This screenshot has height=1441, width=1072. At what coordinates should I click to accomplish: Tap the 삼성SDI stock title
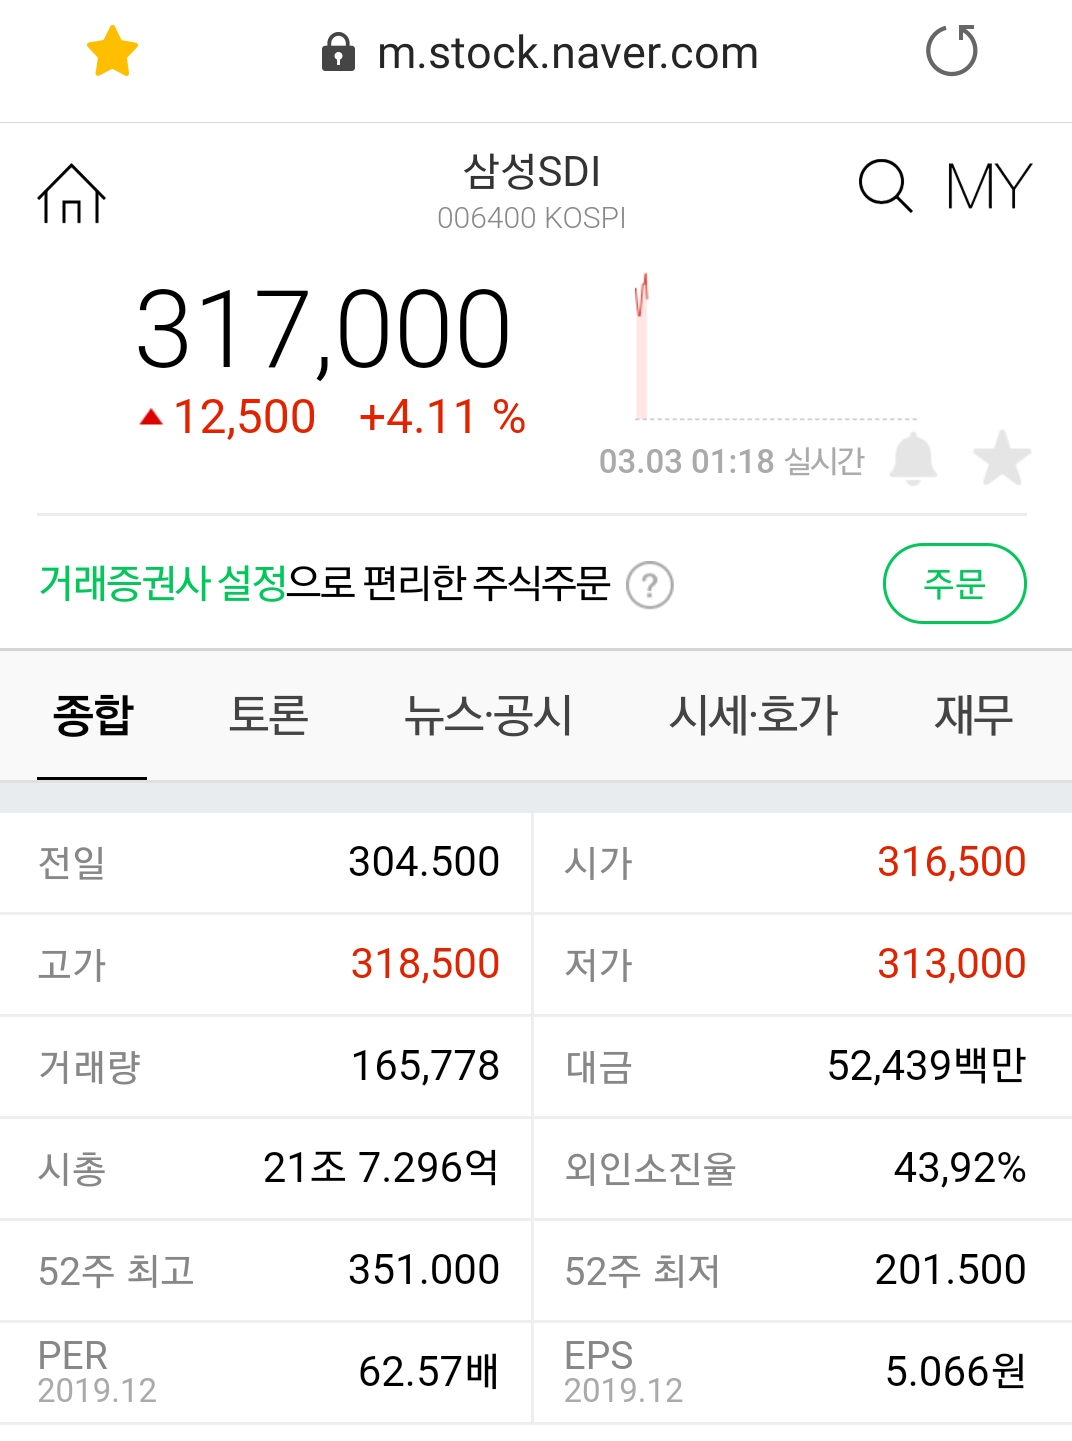(x=531, y=172)
